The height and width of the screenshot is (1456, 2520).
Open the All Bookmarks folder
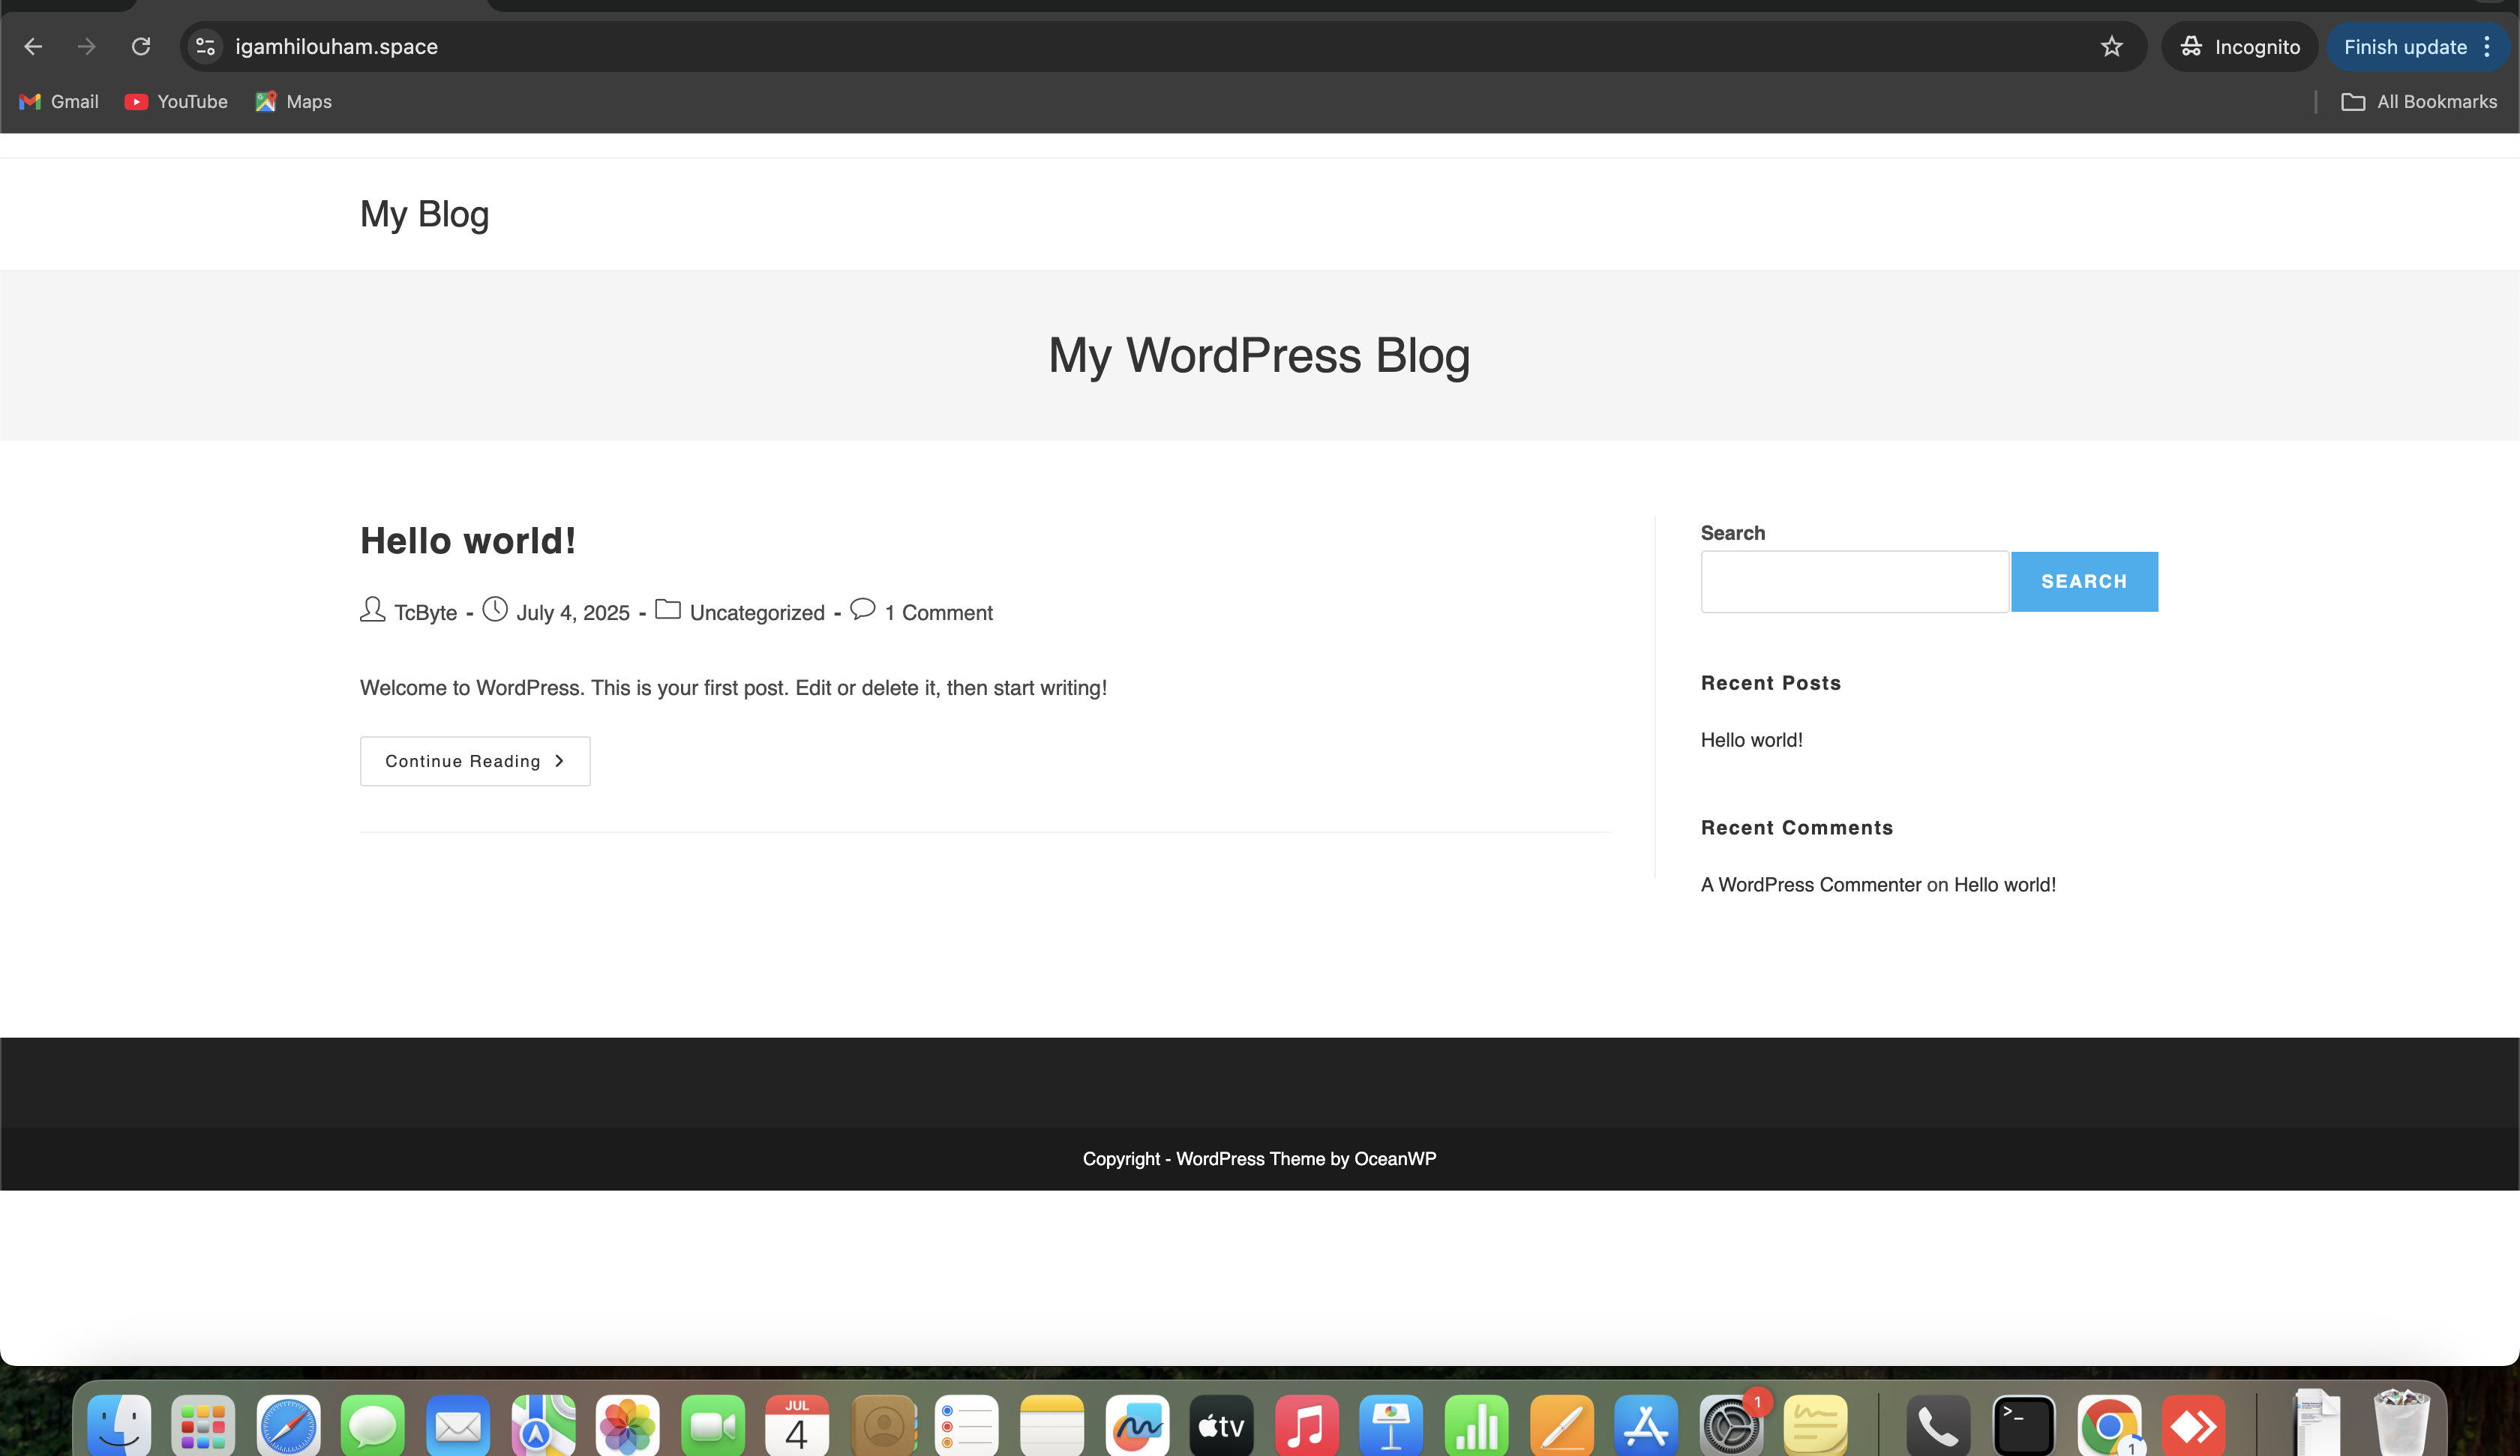pyautogui.click(x=2419, y=102)
